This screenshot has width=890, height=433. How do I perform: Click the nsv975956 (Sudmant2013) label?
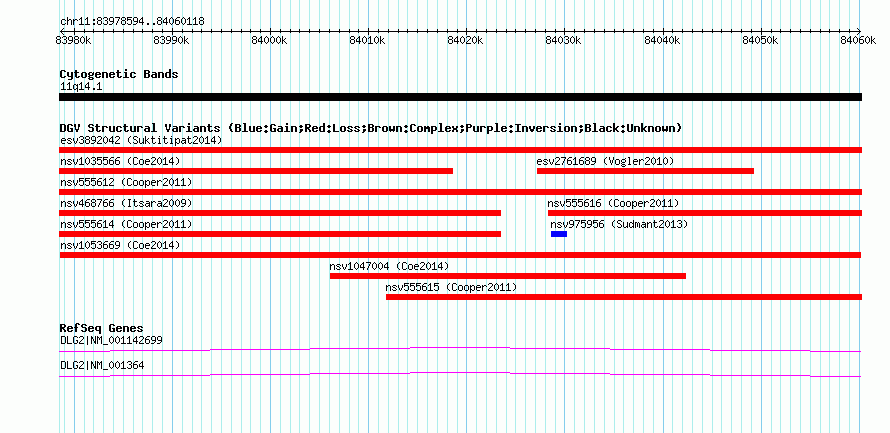[619, 224]
